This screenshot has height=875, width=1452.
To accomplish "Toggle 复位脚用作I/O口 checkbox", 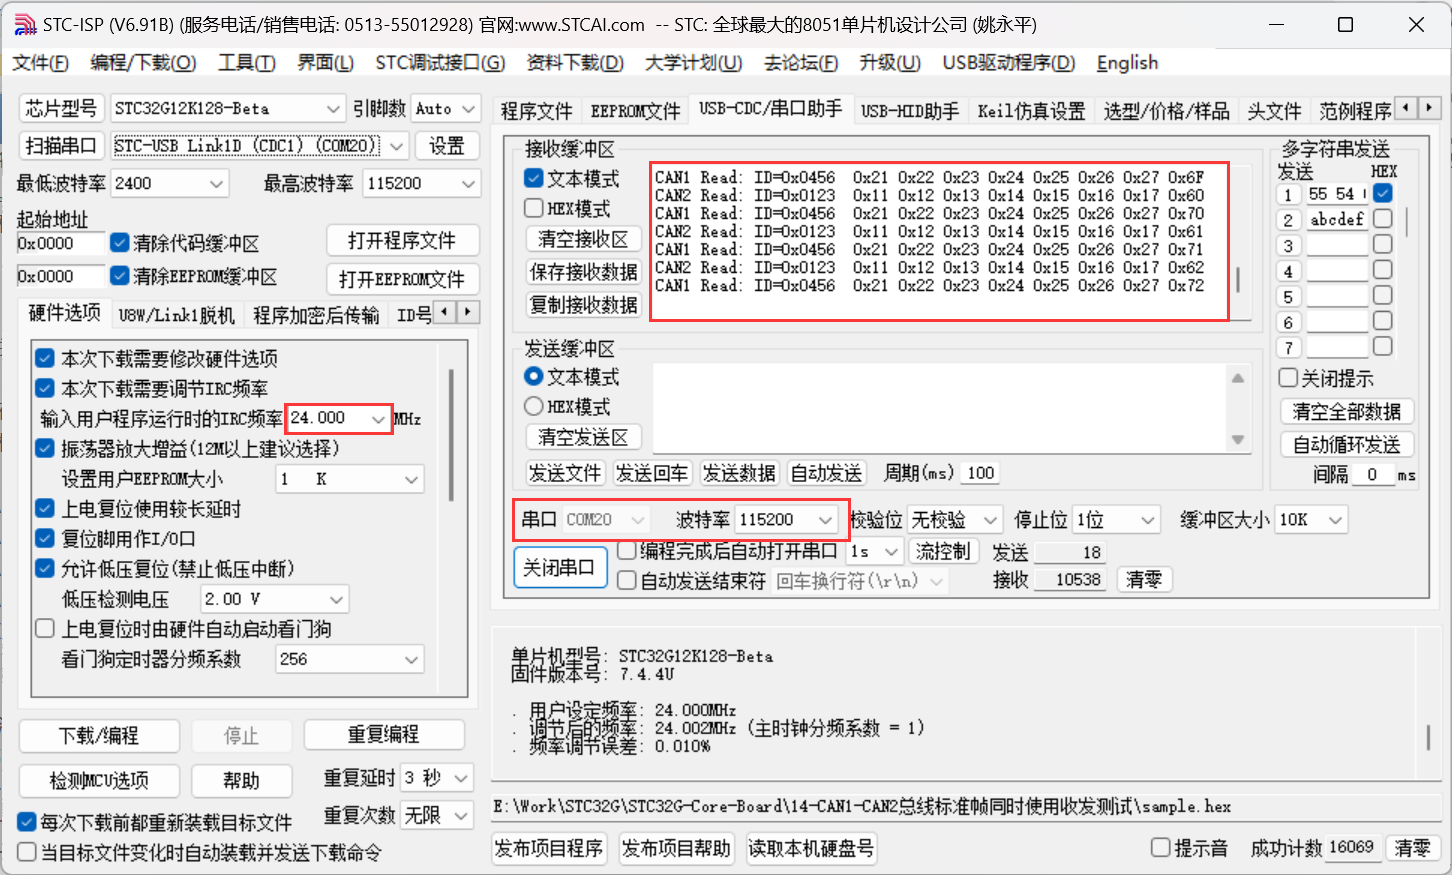I will click(x=45, y=539).
